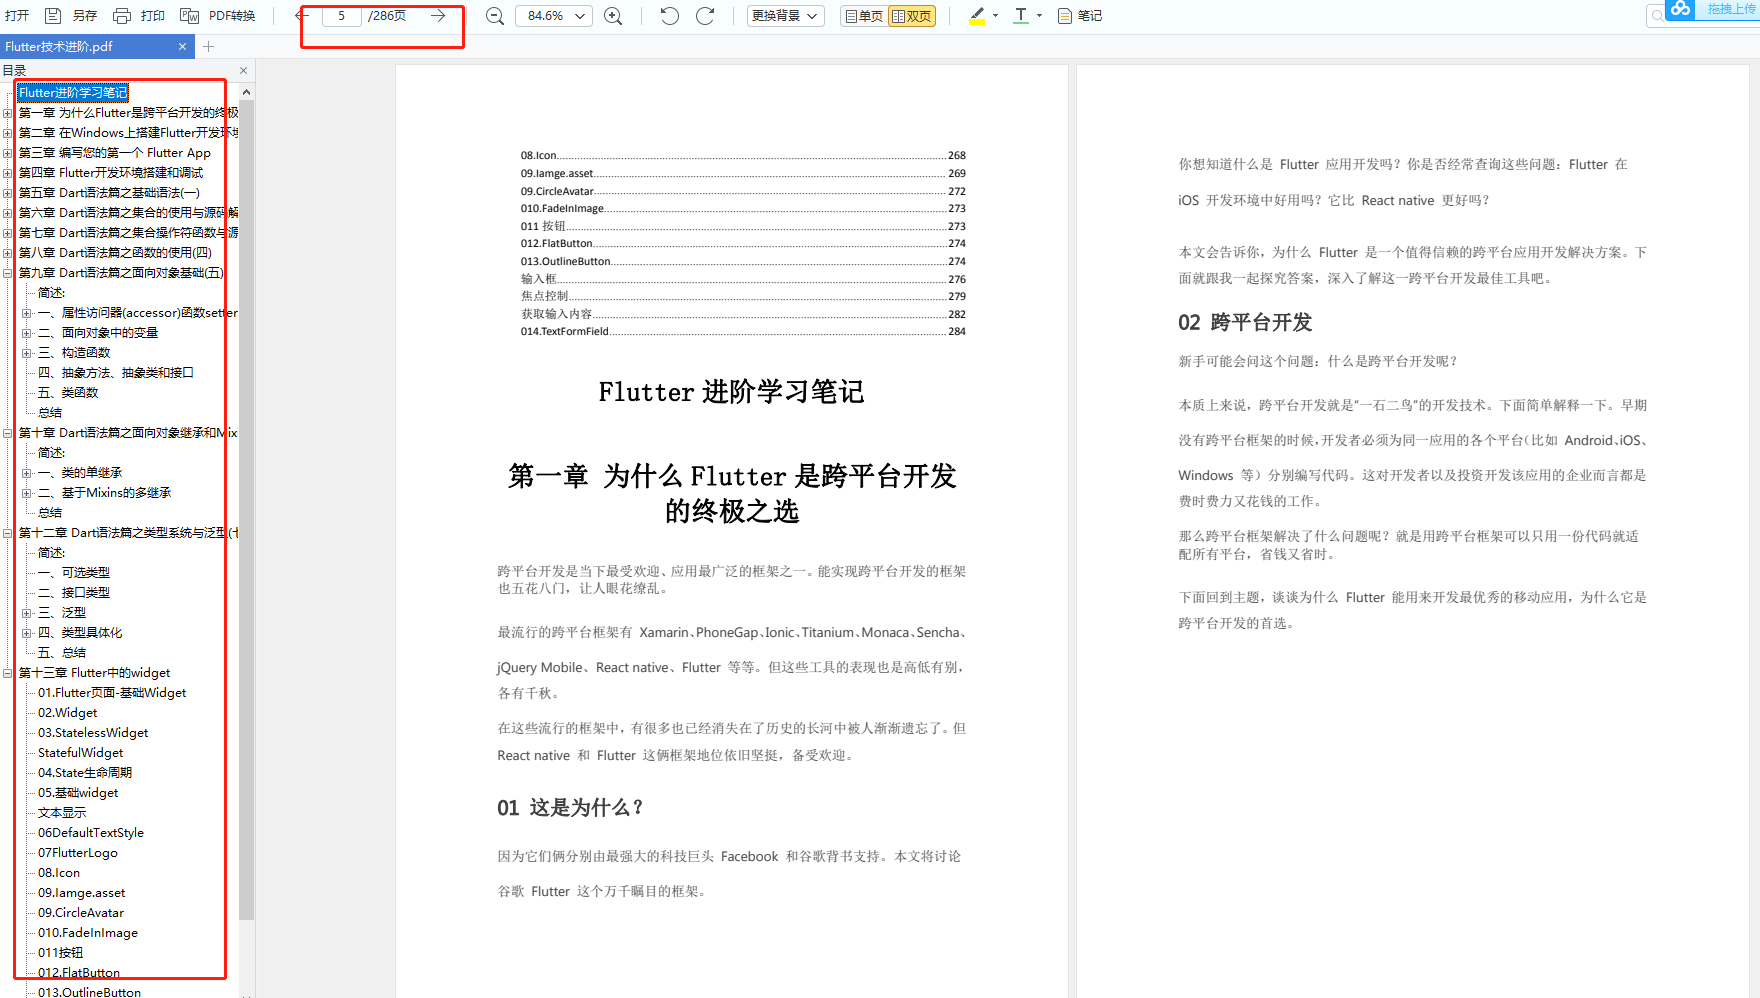
Task: Open a new tab with the plus button
Action: tap(208, 46)
